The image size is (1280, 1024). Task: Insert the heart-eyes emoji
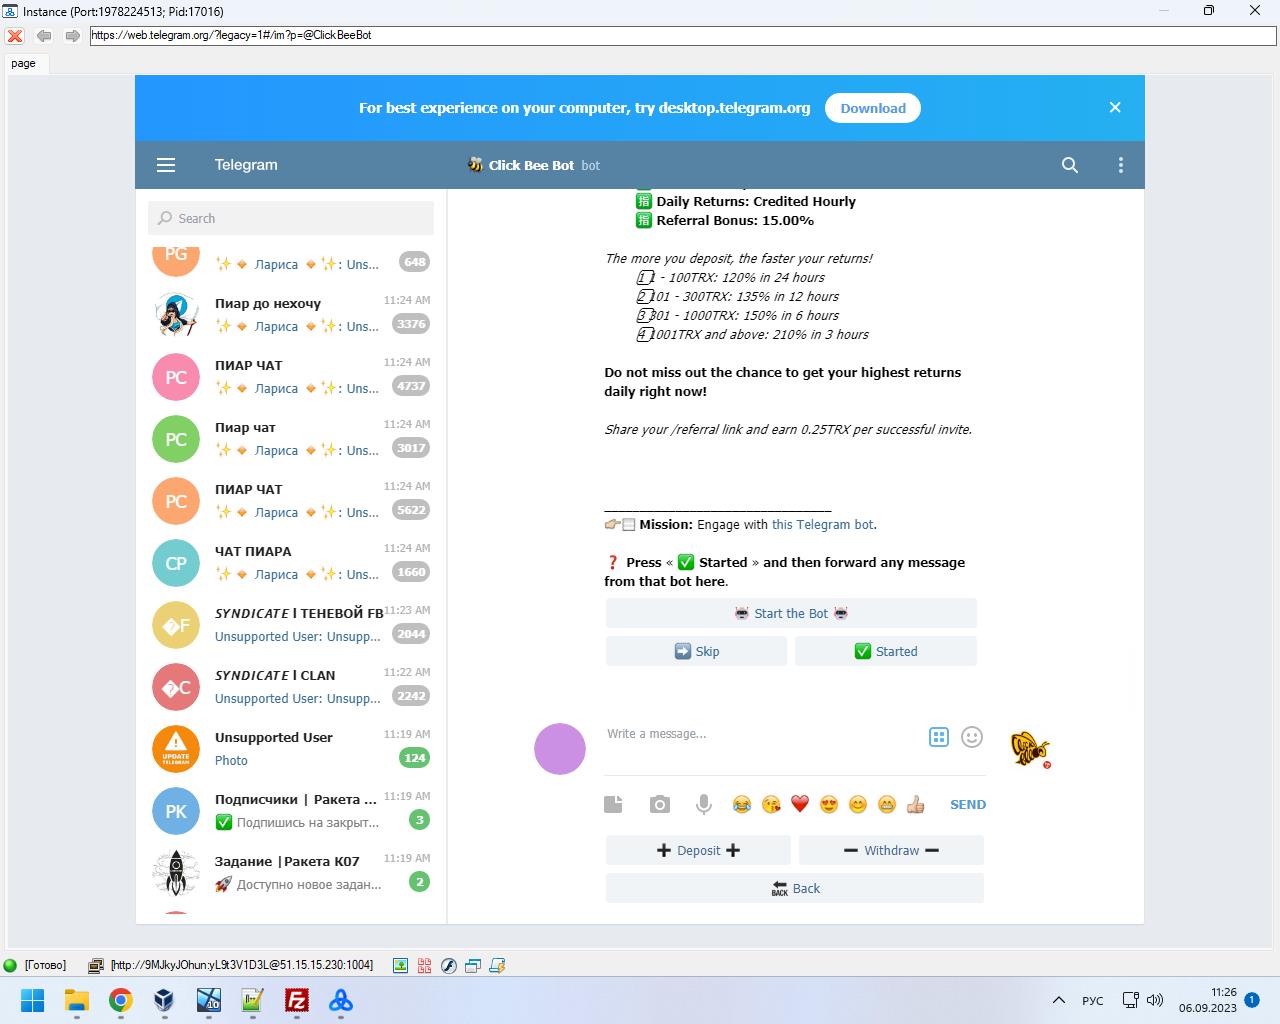pyautogui.click(x=829, y=804)
